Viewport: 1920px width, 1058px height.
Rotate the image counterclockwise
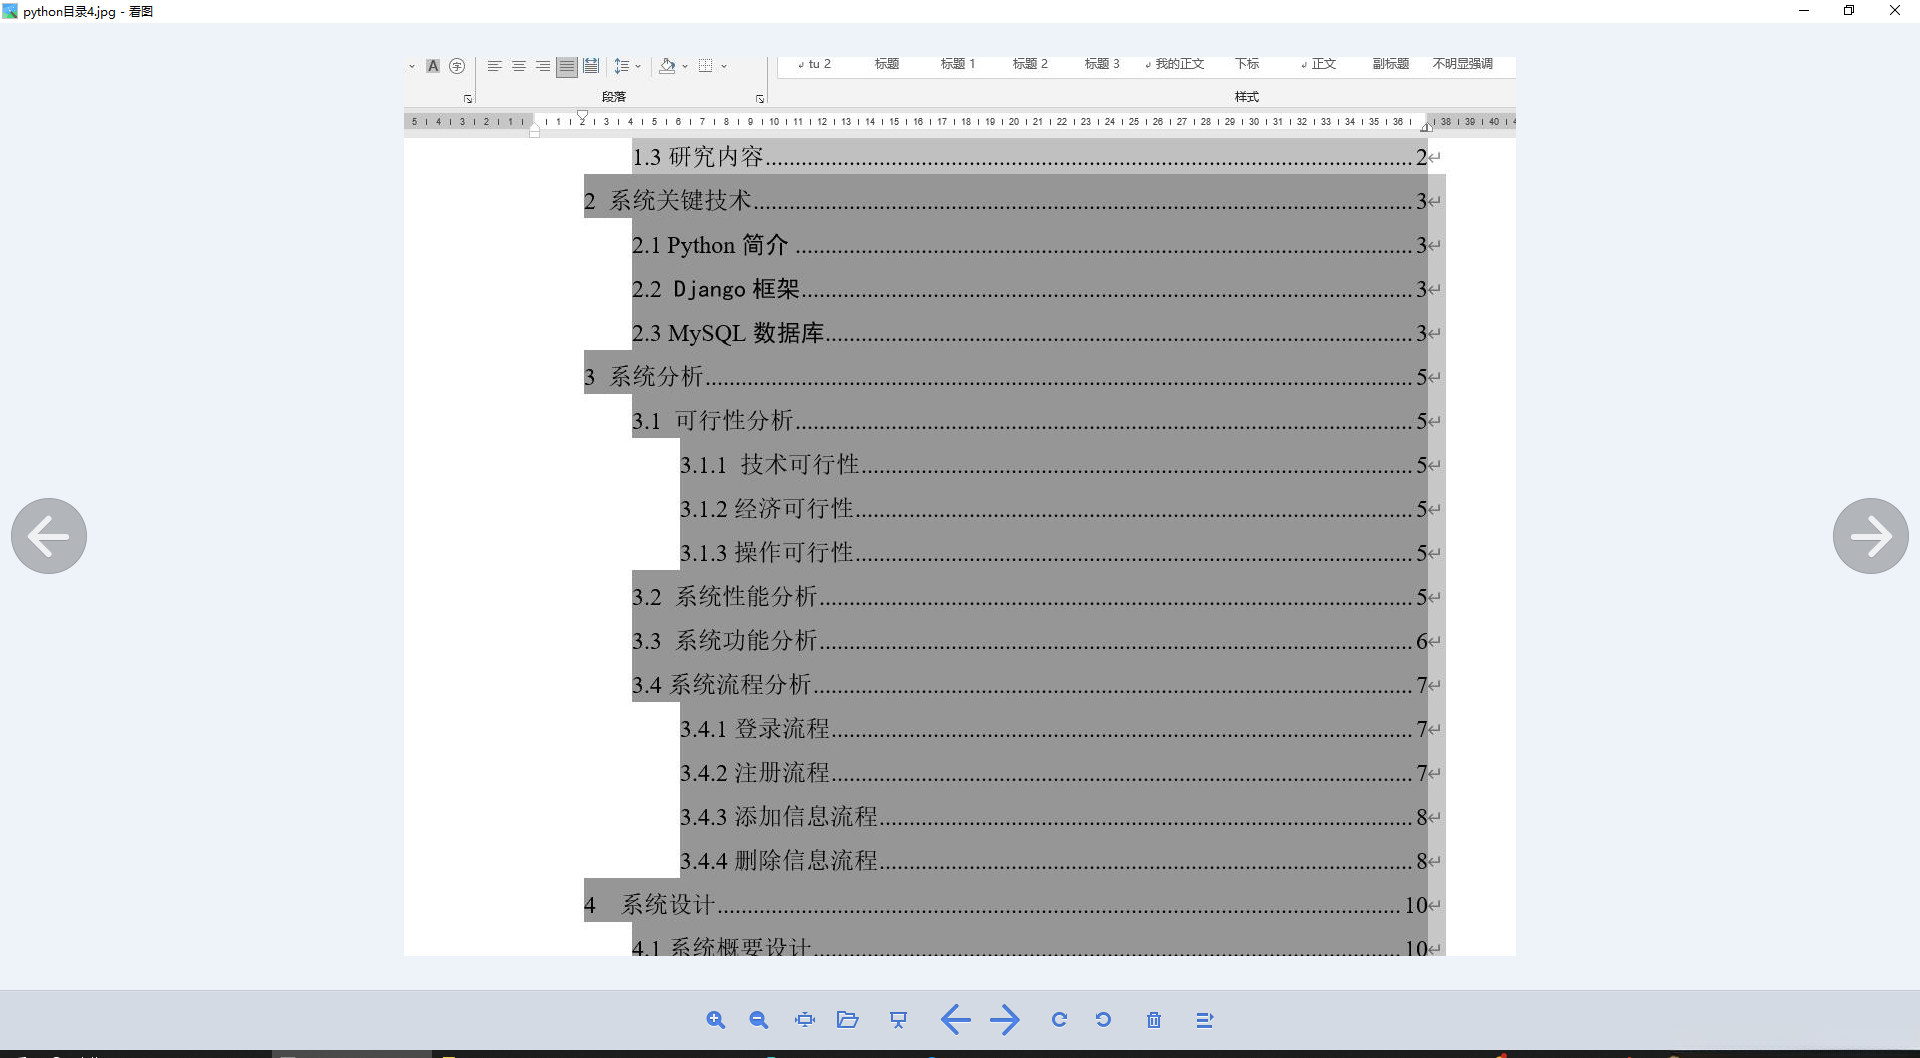click(1104, 1019)
